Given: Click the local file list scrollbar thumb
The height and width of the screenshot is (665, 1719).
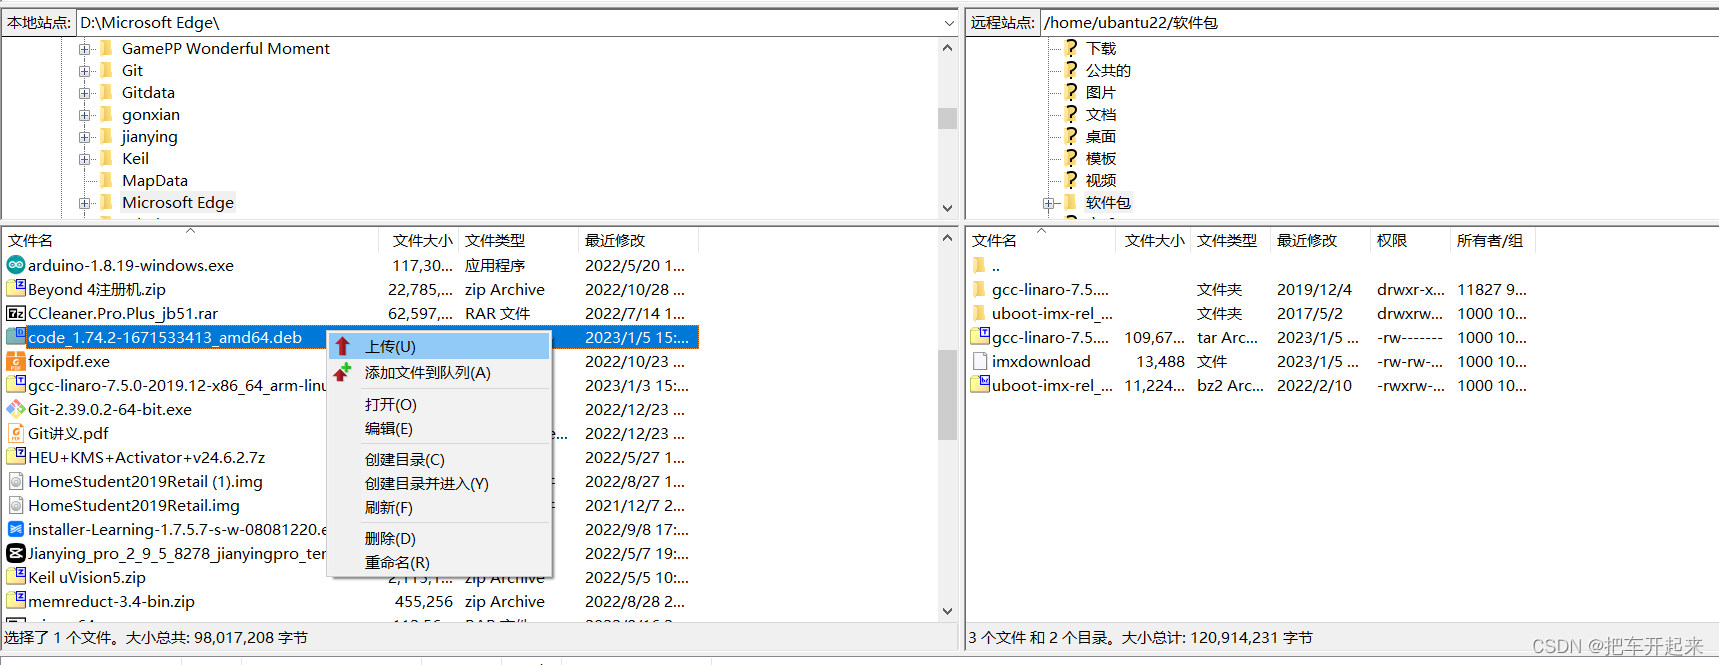Looking at the screenshot, I should [x=947, y=394].
